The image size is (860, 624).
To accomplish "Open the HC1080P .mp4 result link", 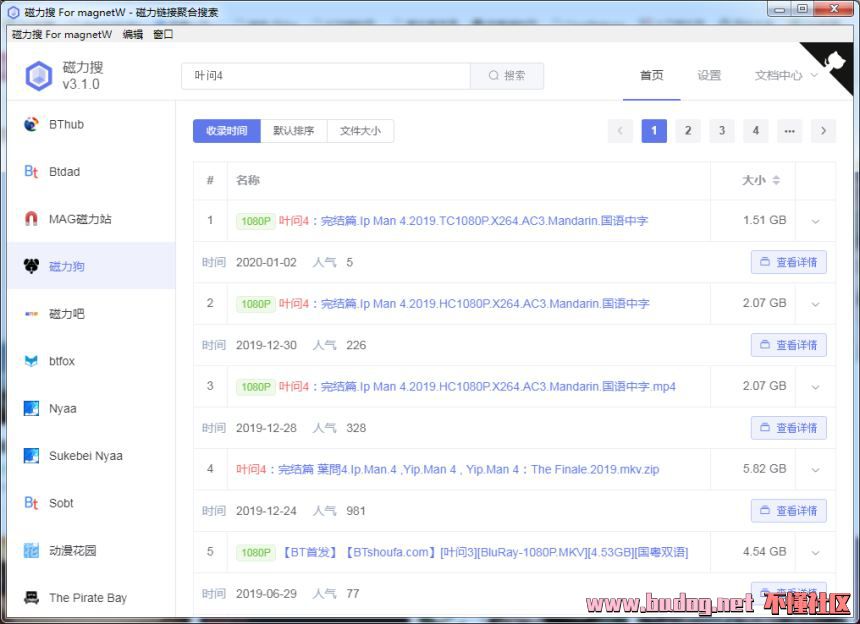I will pyautogui.click(x=477, y=387).
